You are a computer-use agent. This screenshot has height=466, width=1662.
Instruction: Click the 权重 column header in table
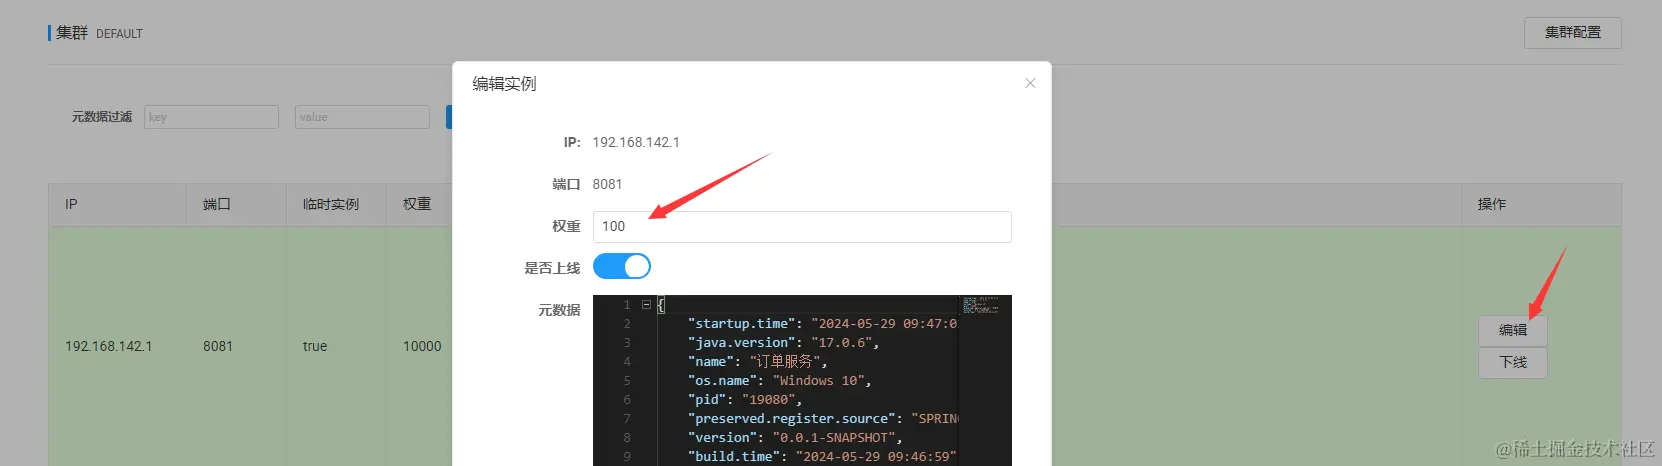pos(417,204)
